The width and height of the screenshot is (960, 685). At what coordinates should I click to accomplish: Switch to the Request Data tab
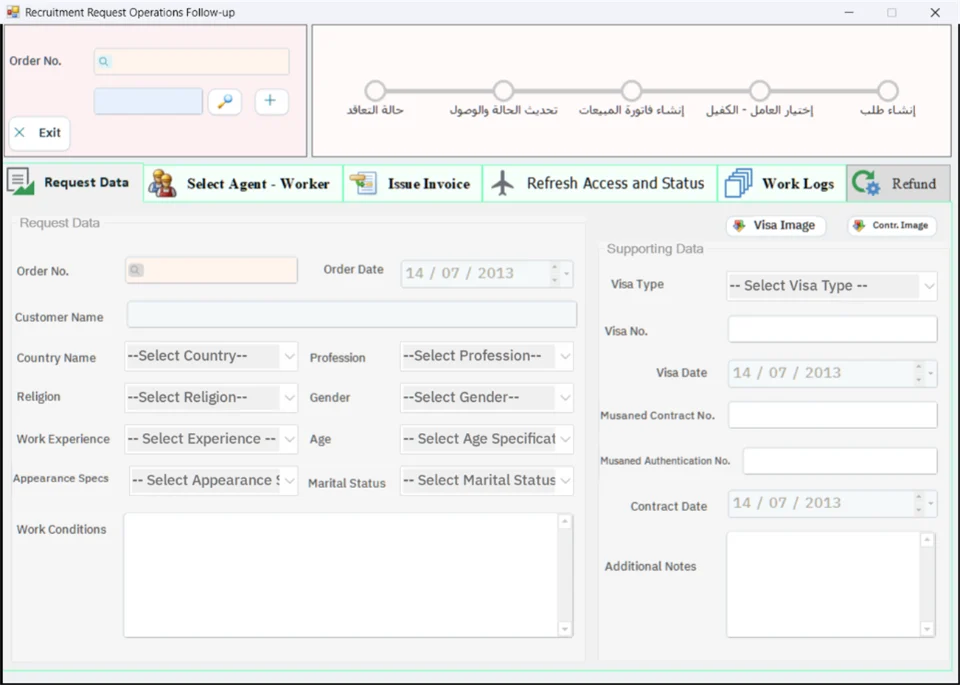click(x=73, y=182)
